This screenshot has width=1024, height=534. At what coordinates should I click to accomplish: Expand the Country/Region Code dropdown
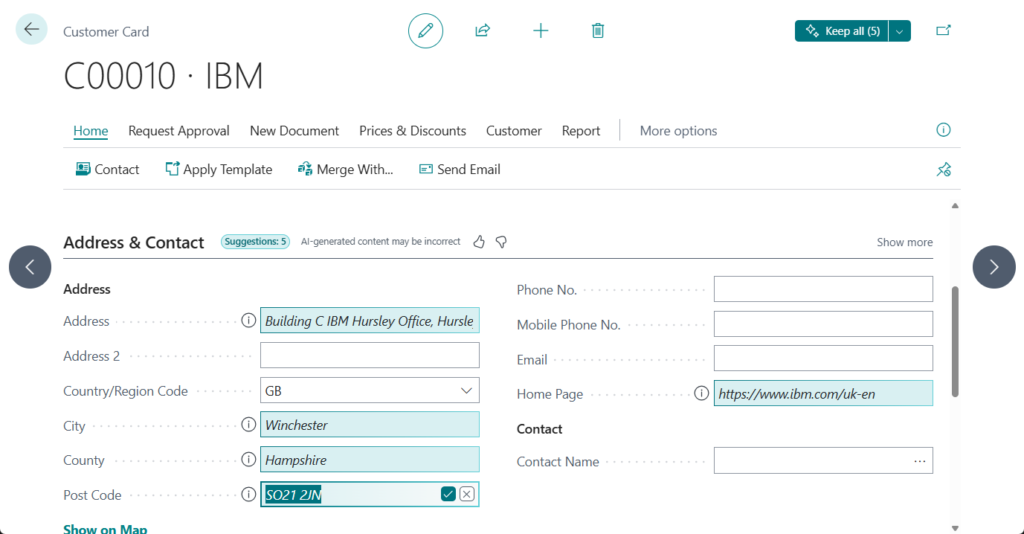pos(466,391)
